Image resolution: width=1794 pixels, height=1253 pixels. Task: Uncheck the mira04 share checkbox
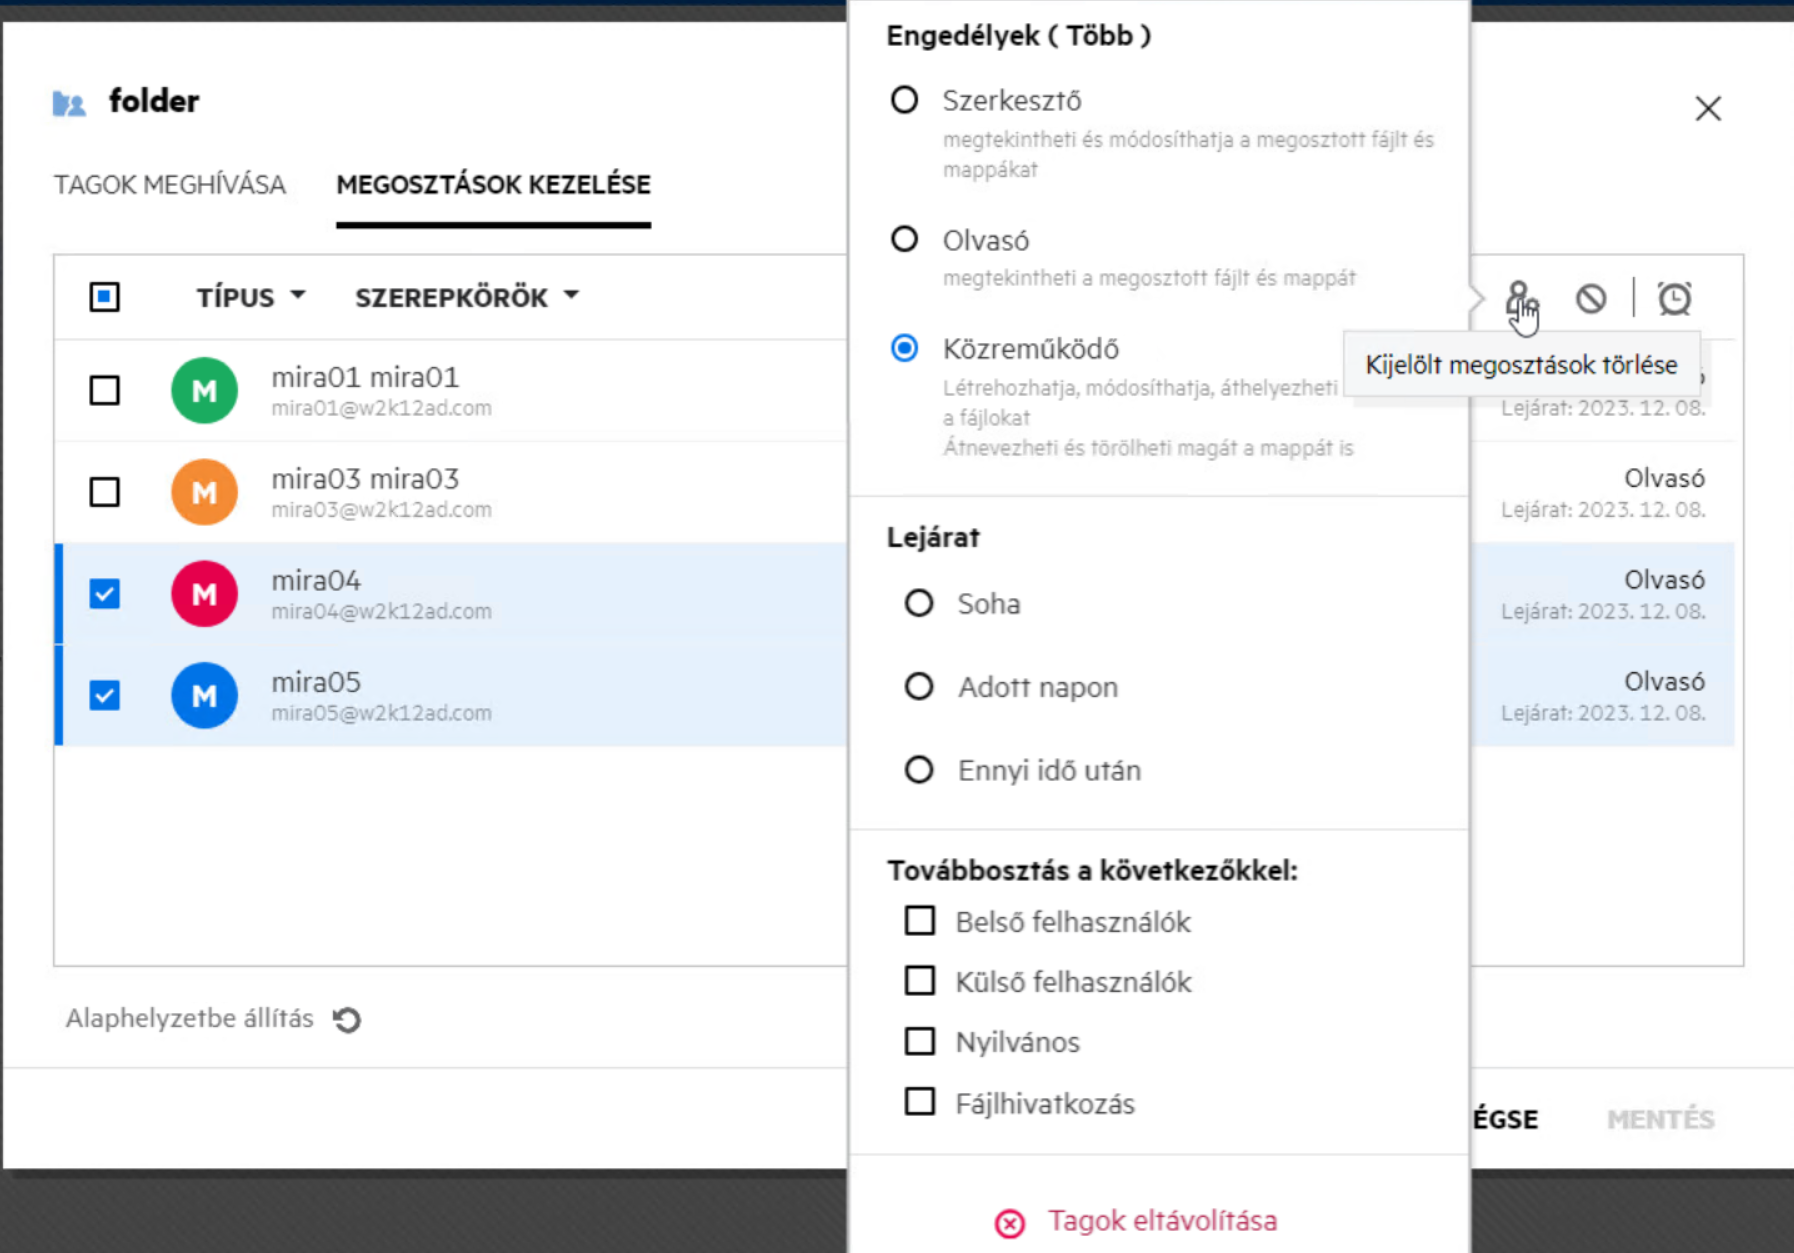[105, 594]
